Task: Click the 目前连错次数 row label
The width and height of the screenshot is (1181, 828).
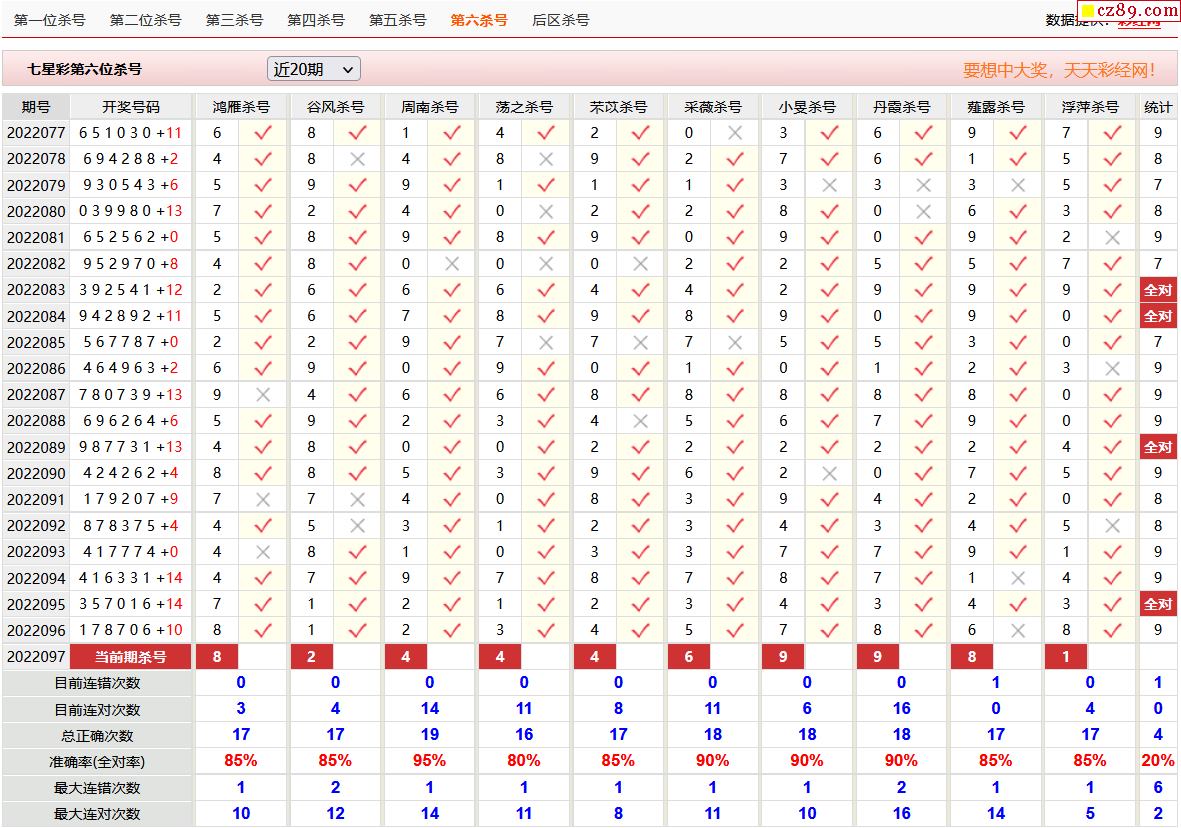Action: (x=97, y=683)
